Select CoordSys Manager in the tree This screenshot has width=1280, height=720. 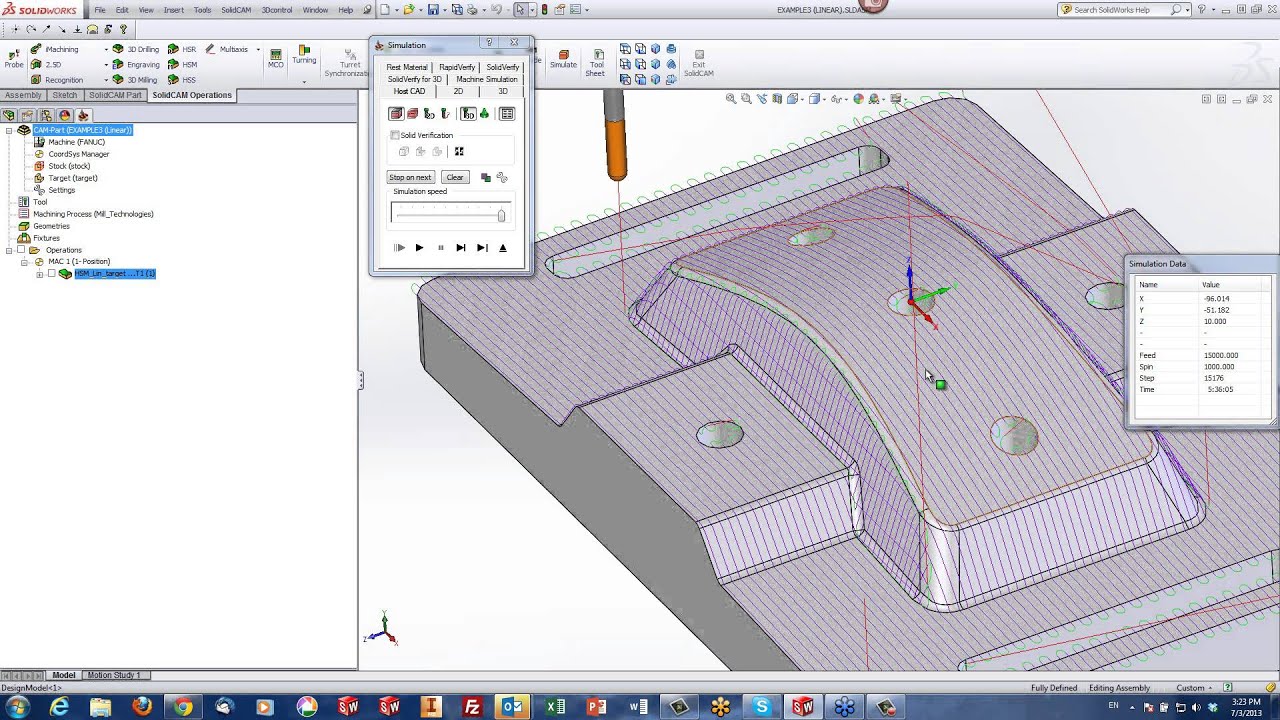point(79,154)
